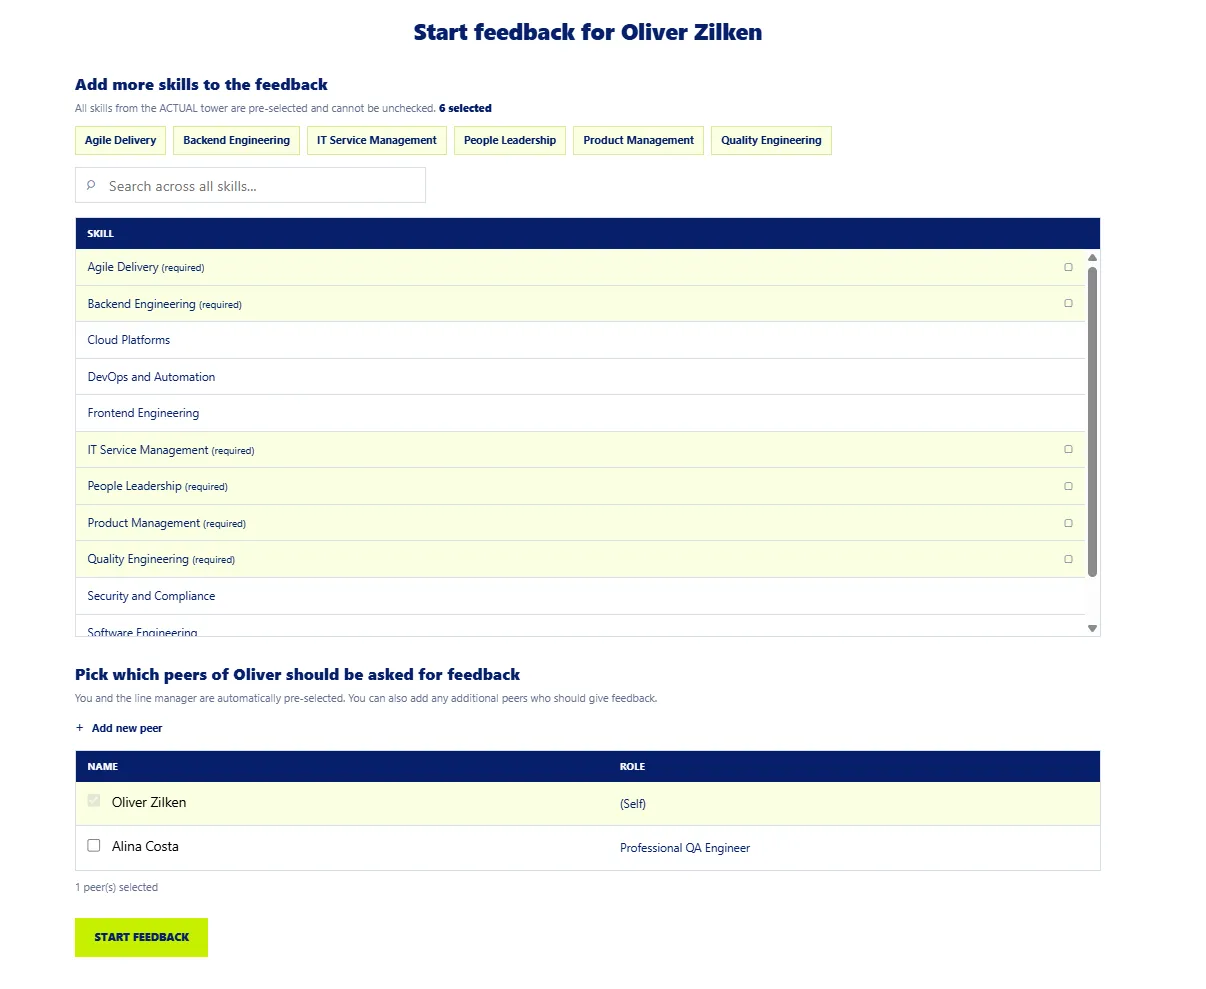The image size is (1206, 989).
Task: Click the skills list scrollbar down arrow
Action: pos(1093,628)
